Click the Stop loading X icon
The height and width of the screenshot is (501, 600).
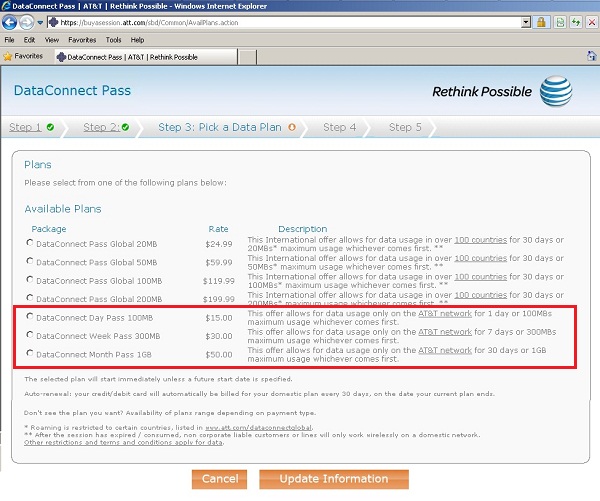[592, 23]
